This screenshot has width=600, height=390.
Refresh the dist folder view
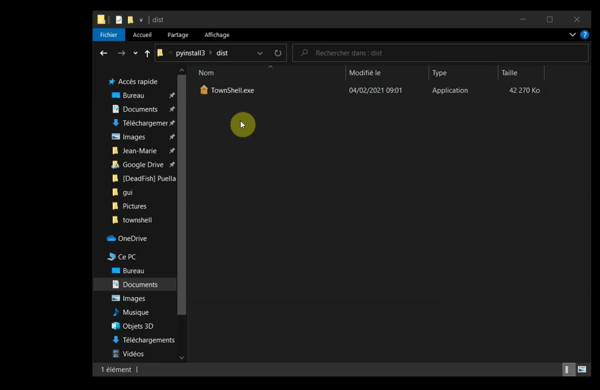[x=278, y=53]
